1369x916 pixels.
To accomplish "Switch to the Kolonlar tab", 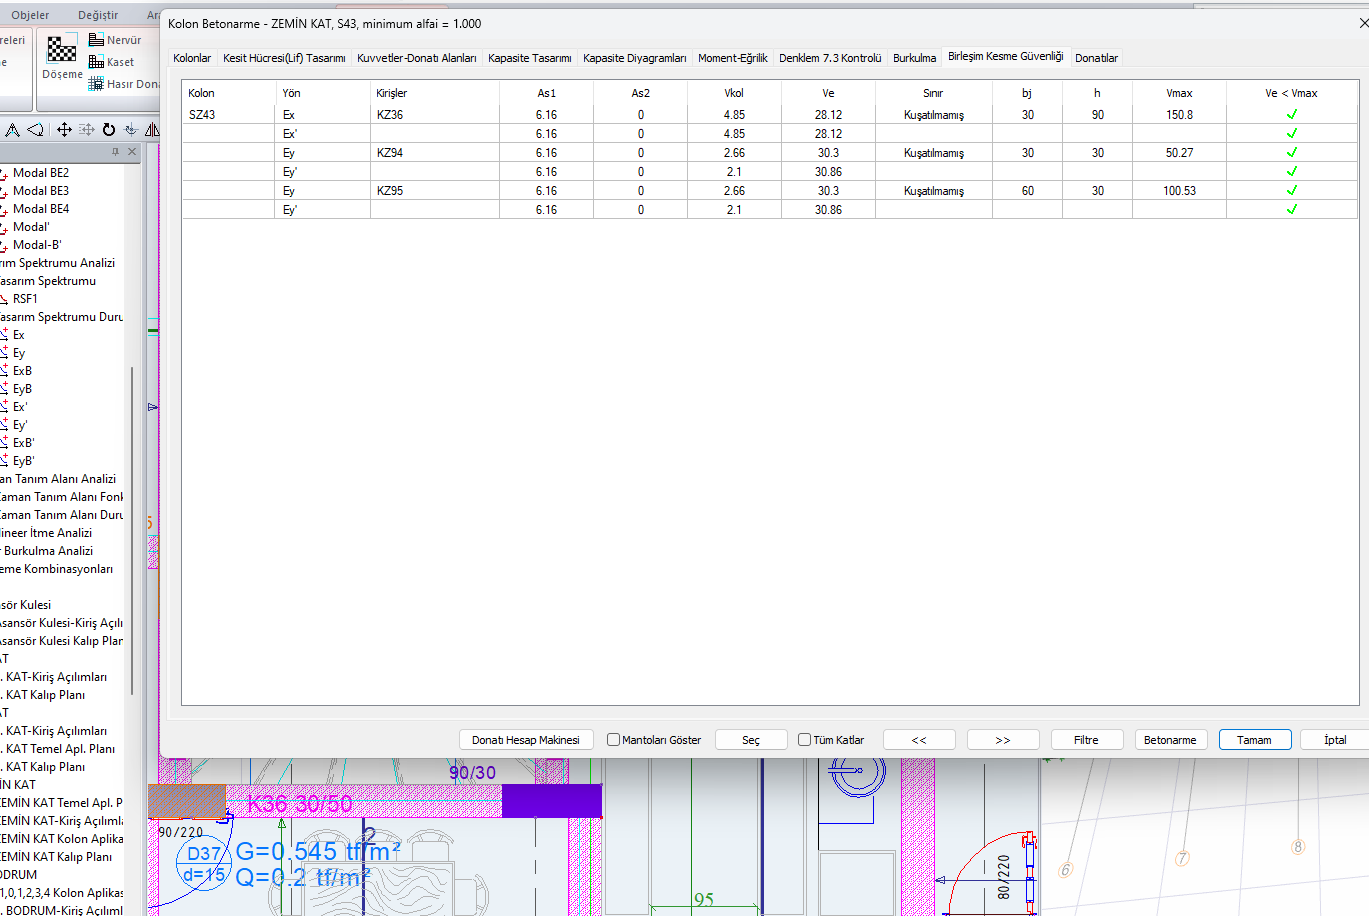I will [x=192, y=58].
